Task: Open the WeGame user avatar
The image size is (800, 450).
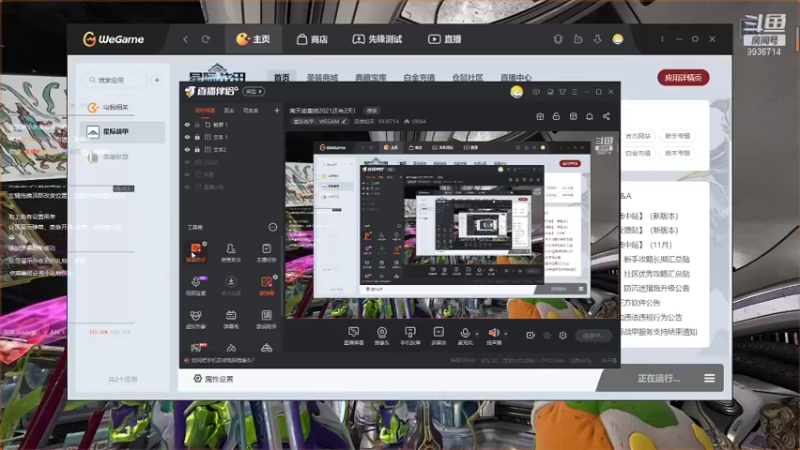Action: pyautogui.click(x=618, y=39)
